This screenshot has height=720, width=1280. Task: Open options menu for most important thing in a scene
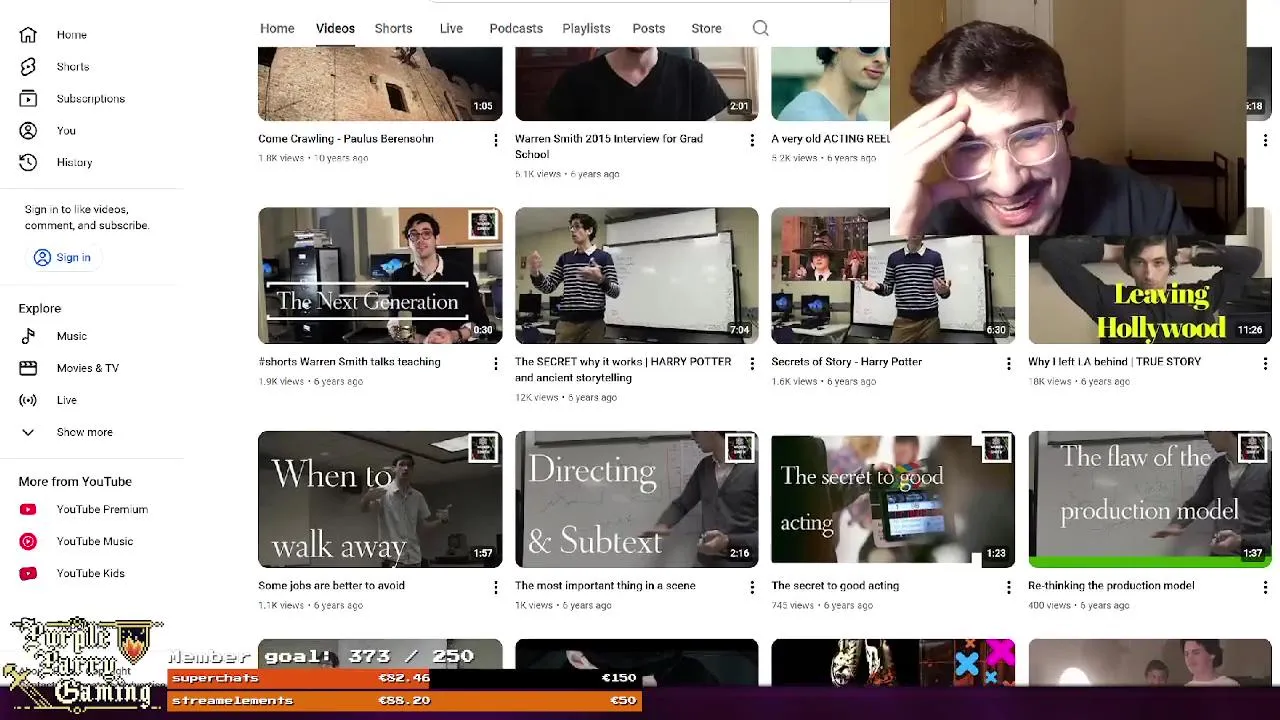pos(752,588)
